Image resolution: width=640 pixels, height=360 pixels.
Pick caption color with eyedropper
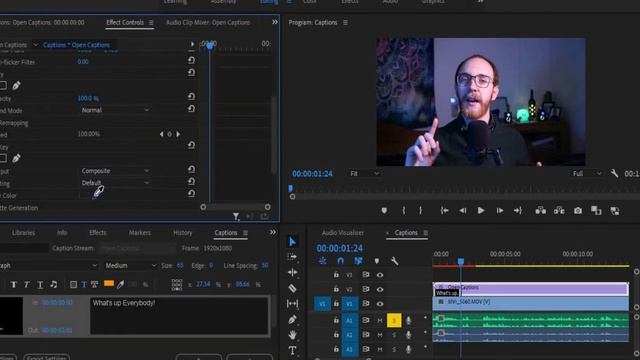[x=120, y=284]
